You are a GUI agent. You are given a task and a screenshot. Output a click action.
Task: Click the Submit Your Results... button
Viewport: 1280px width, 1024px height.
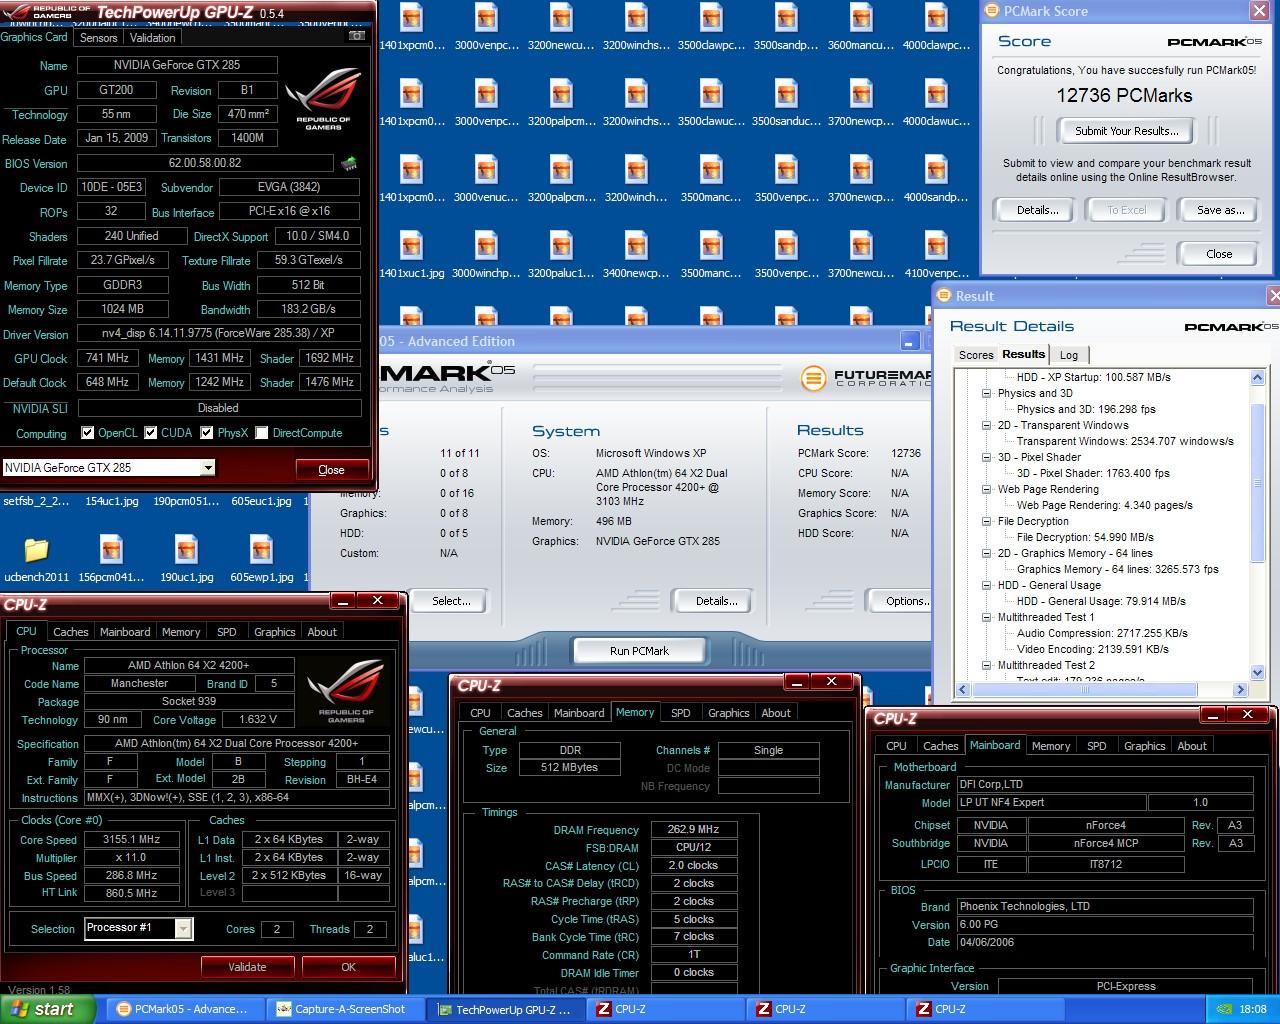tap(1127, 131)
